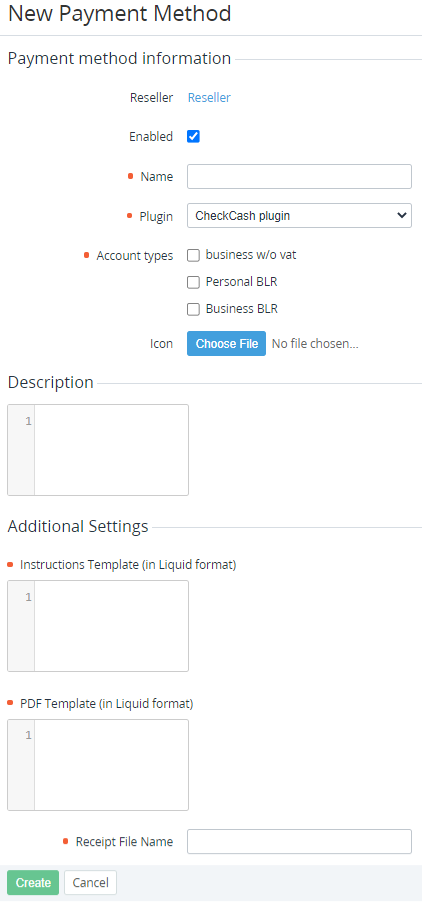Click the Name input field

(x=299, y=177)
